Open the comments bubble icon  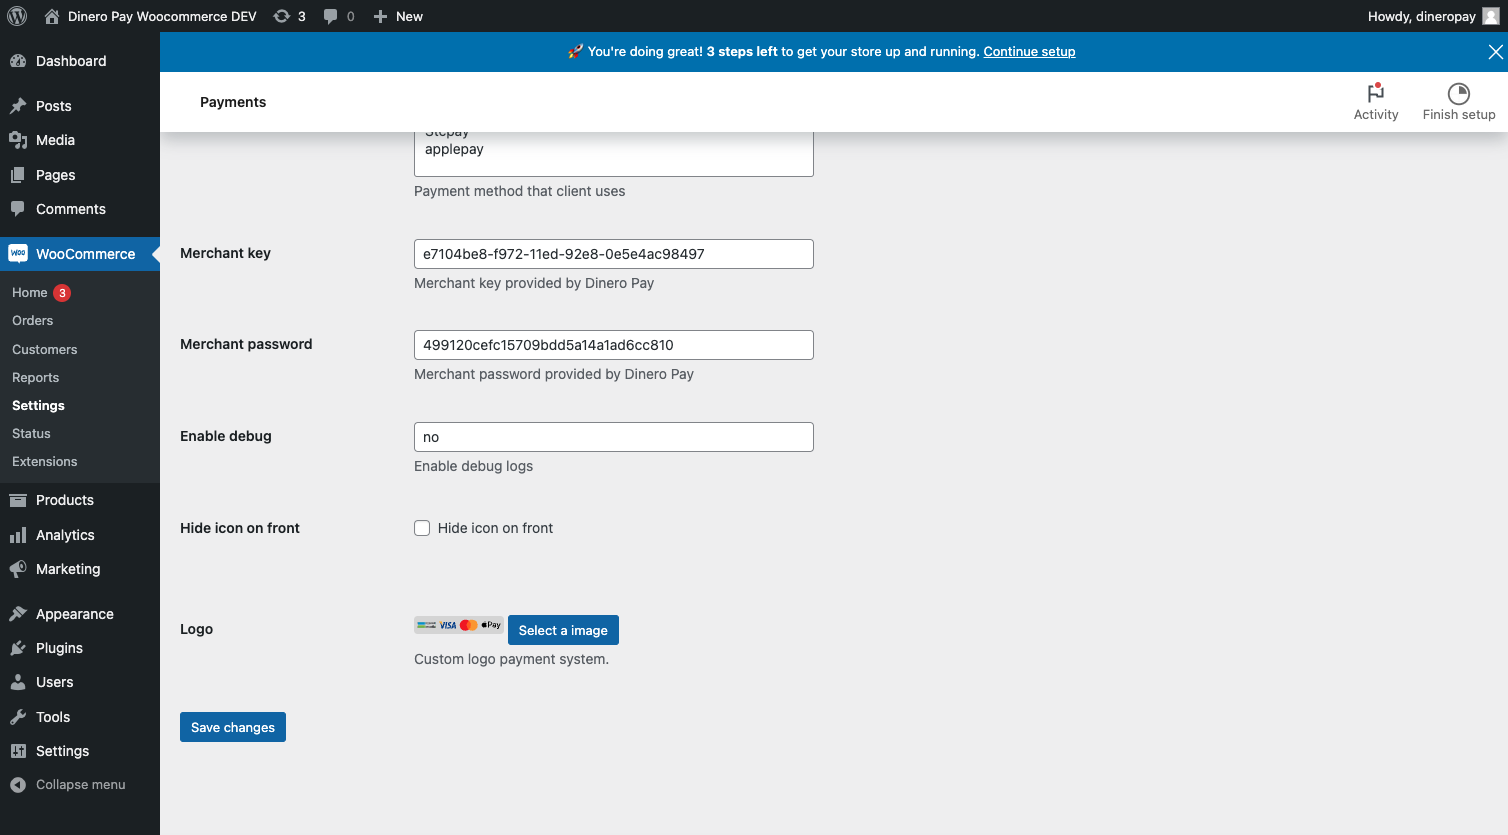[x=330, y=16]
